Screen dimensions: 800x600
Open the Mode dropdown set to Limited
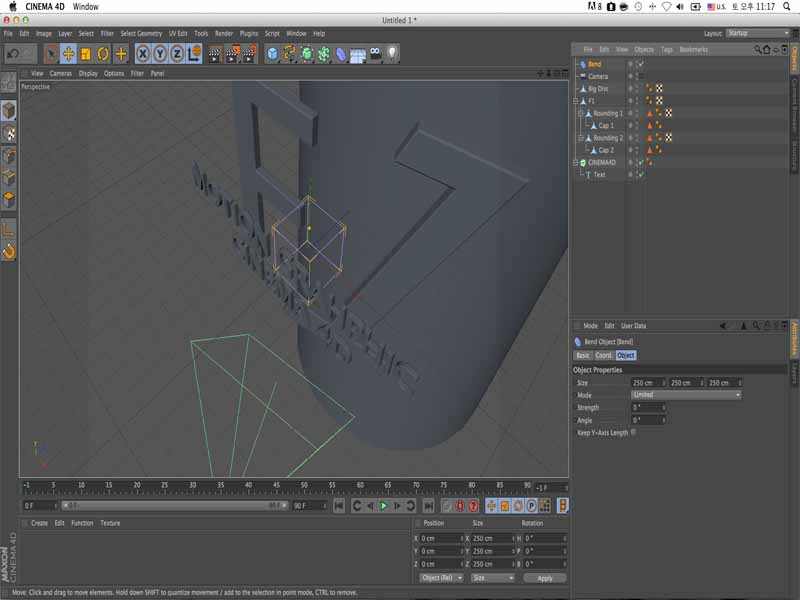[686, 395]
